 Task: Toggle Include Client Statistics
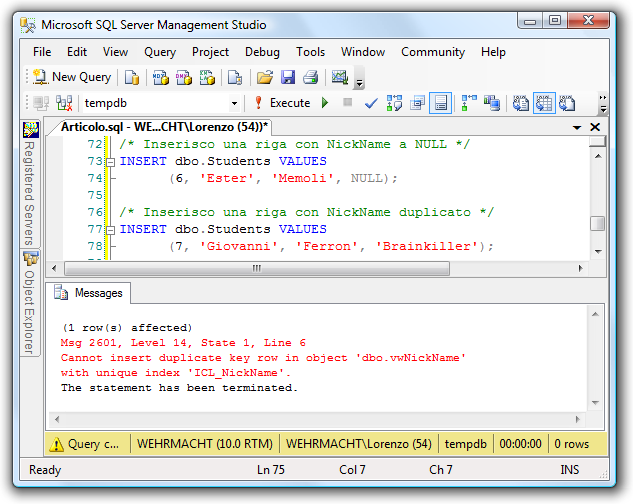coord(492,103)
